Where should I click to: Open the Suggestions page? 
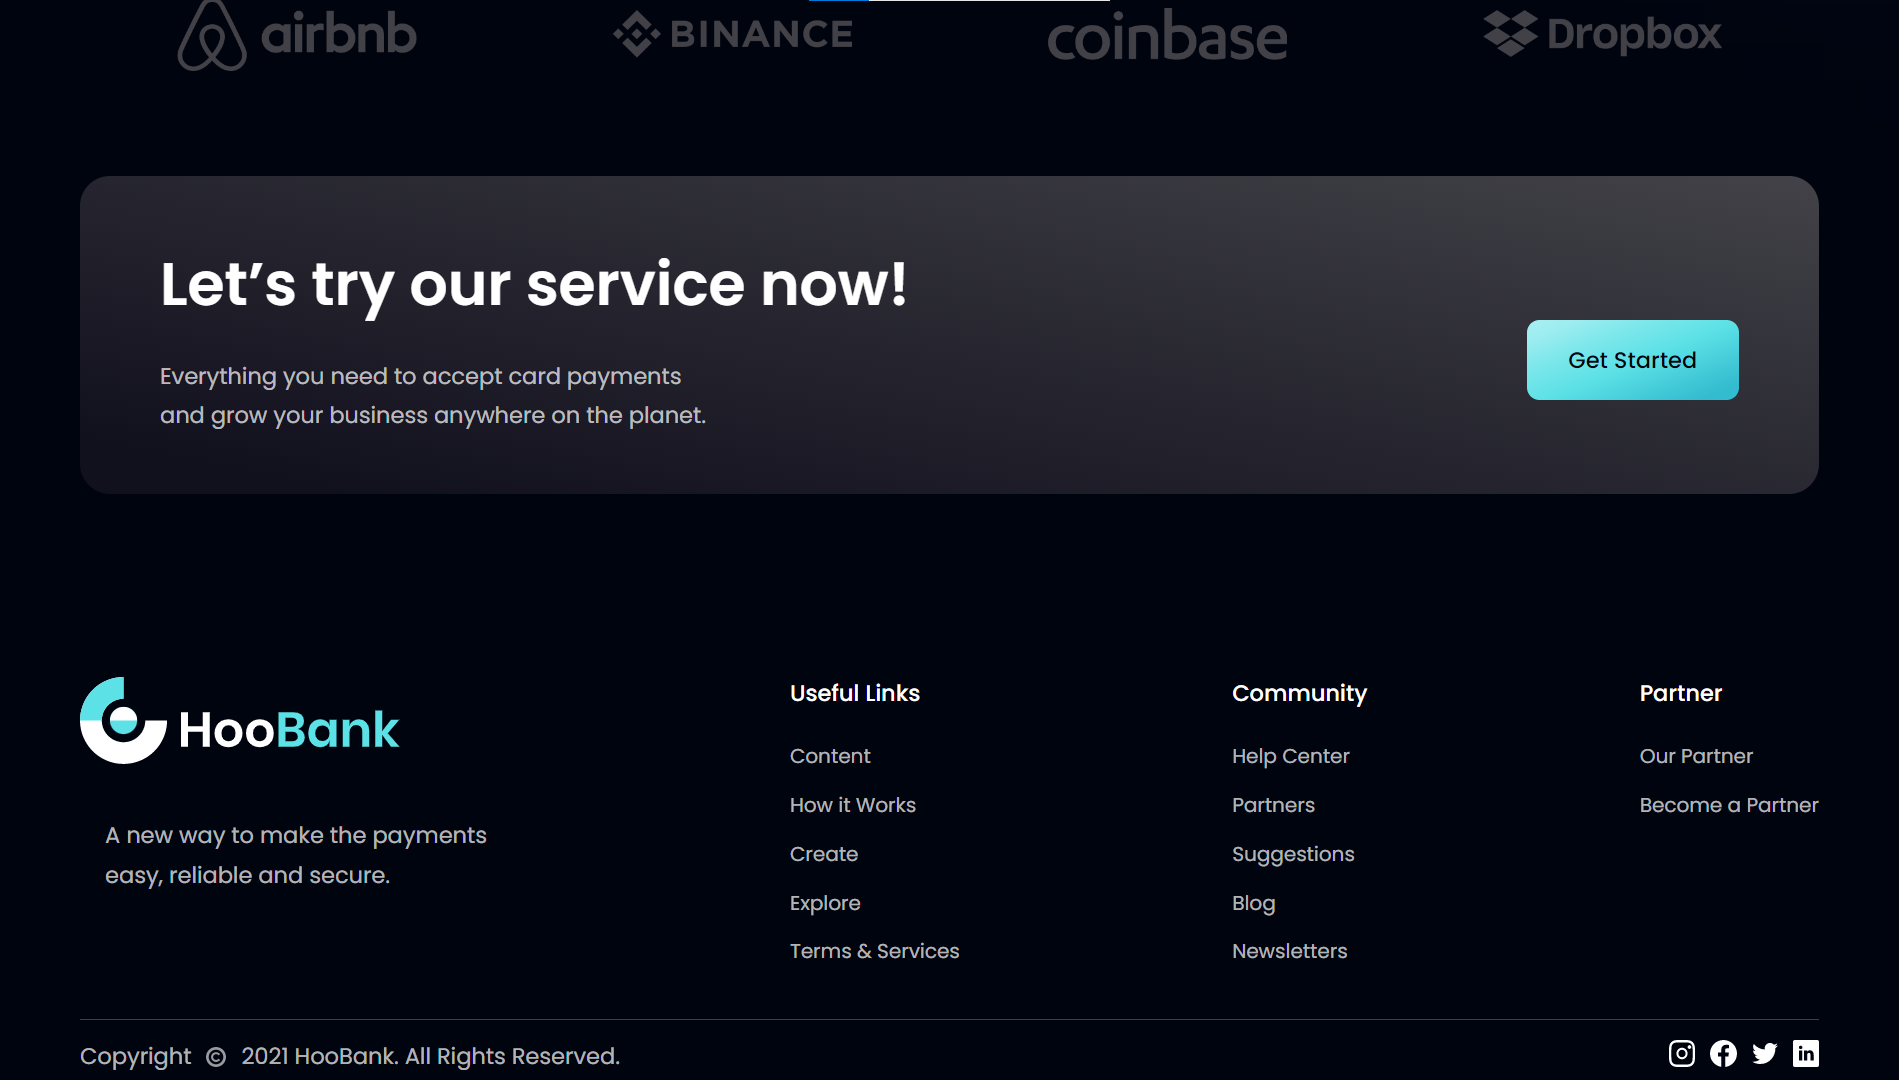coord(1293,854)
